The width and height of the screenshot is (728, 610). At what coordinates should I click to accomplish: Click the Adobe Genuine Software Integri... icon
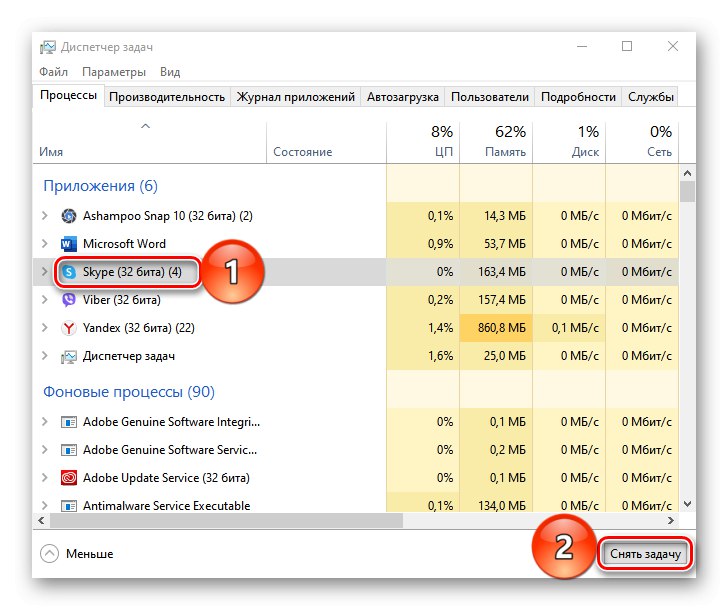pos(69,422)
